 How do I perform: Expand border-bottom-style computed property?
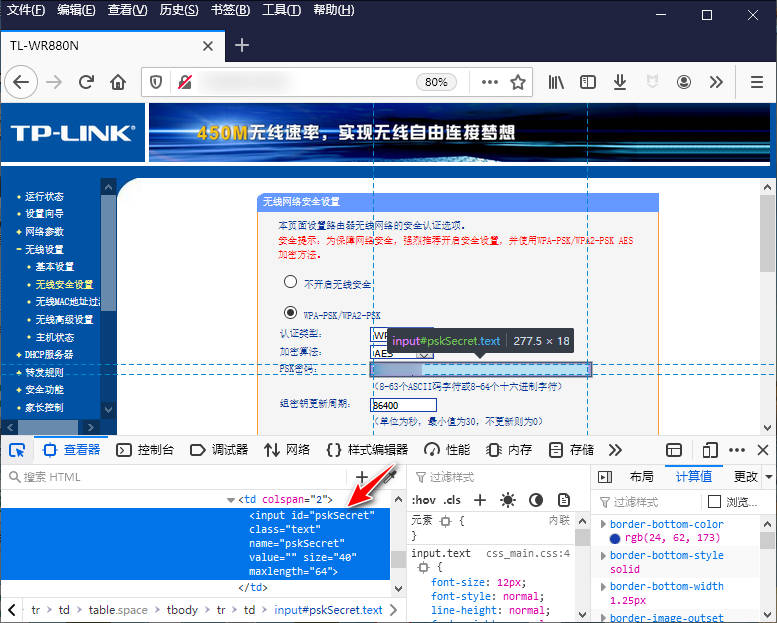pos(603,556)
